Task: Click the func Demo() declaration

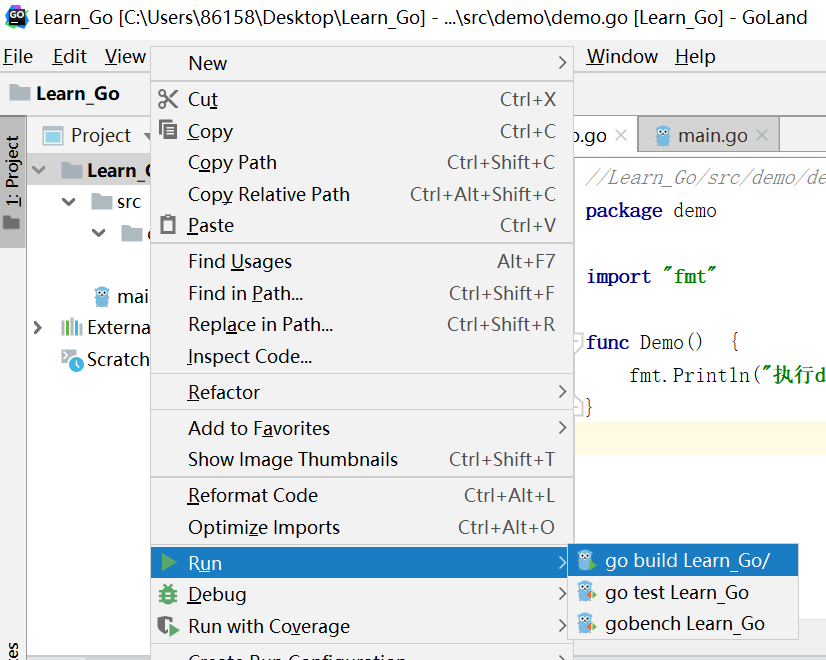Action: point(663,342)
